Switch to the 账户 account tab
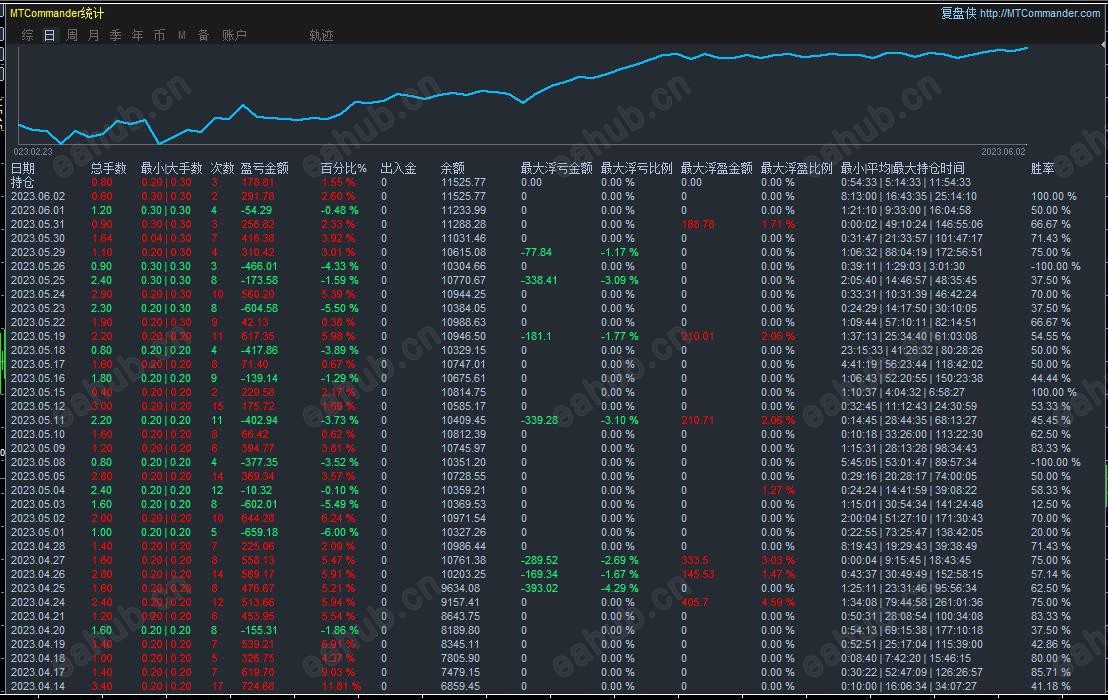 [234, 35]
